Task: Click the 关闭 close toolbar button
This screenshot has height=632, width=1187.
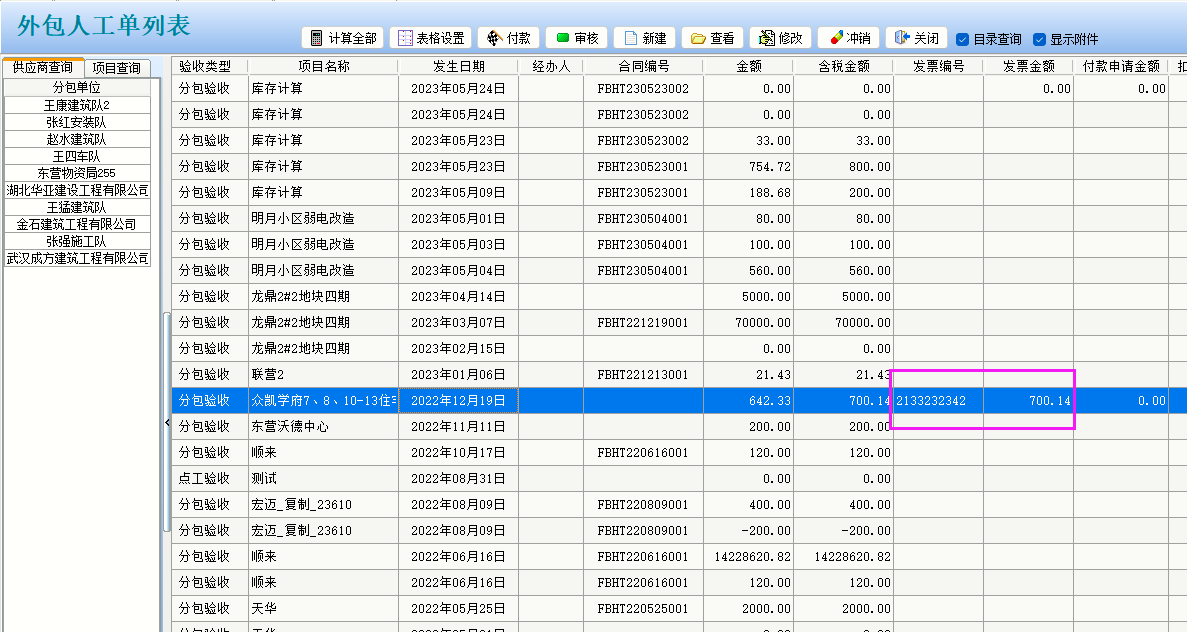Action: pos(916,38)
